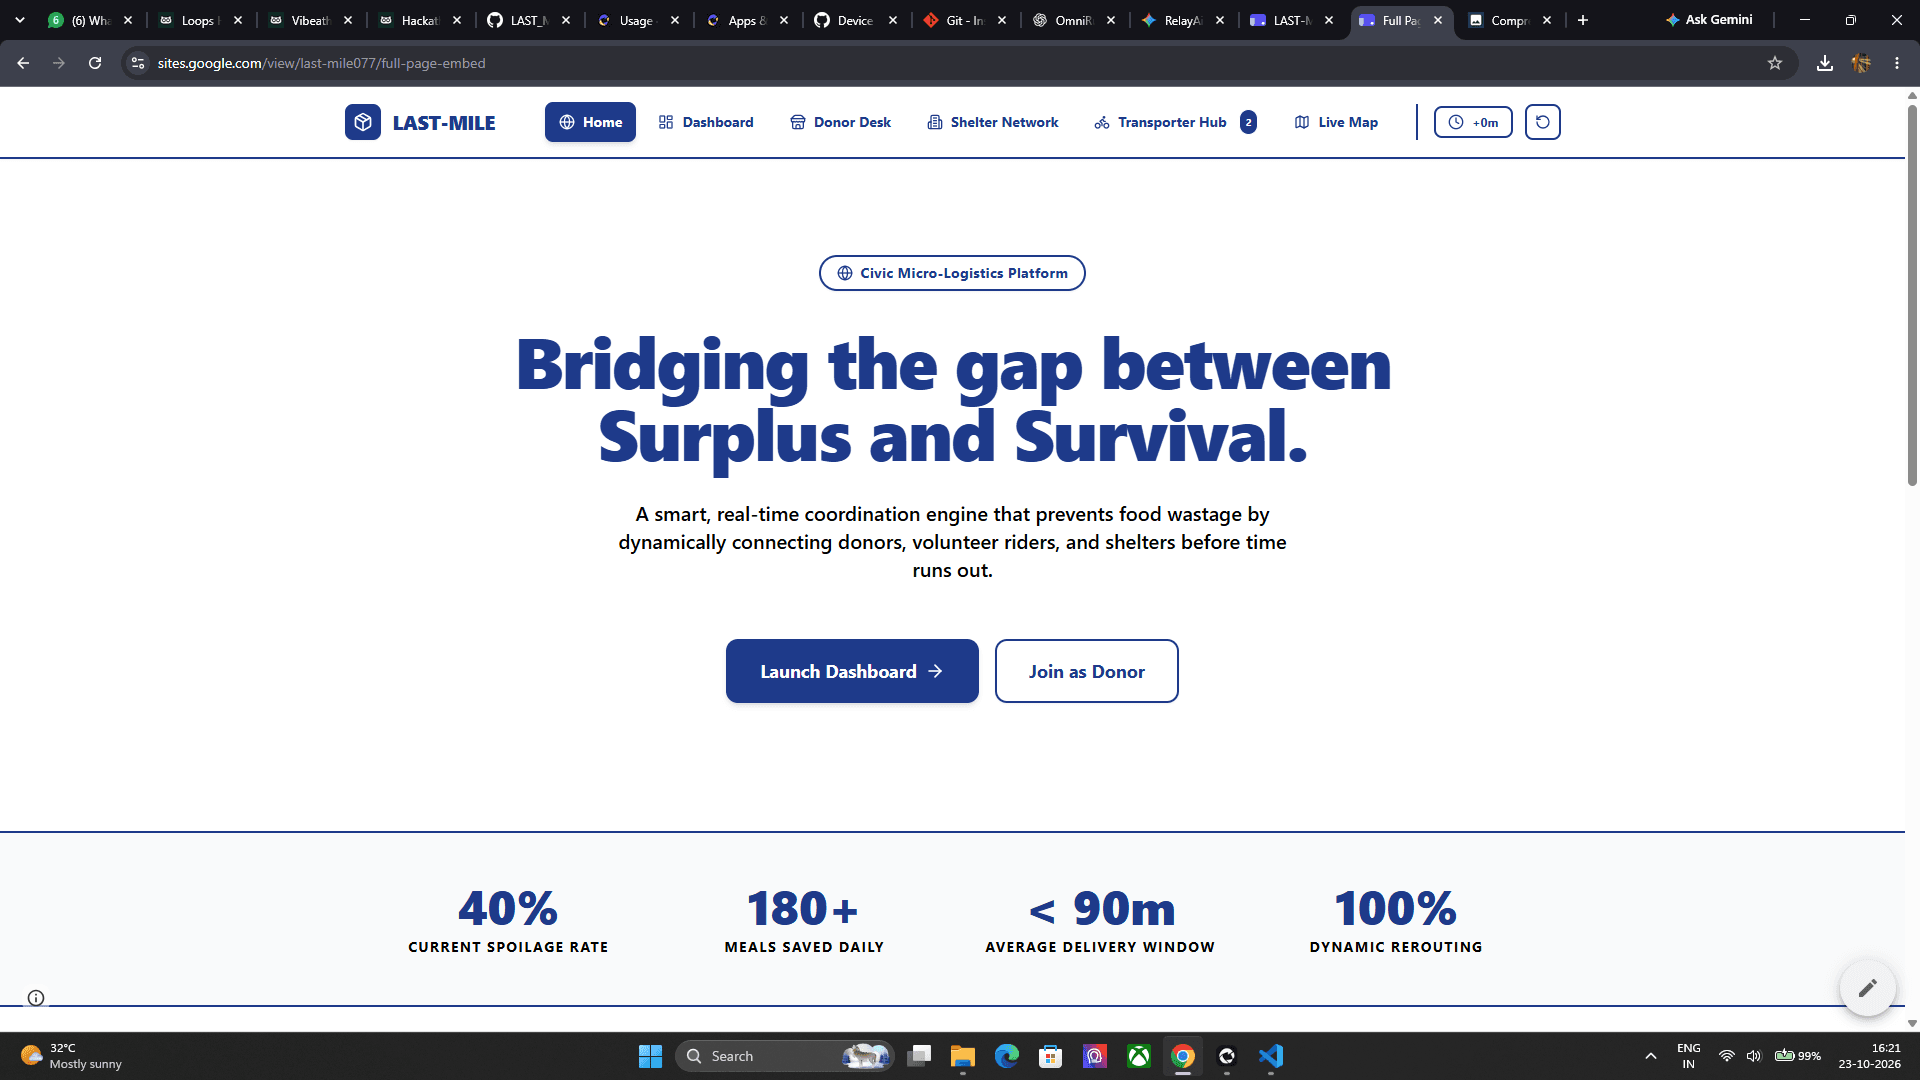The width and height of the screenshot is (1920, 1080).
Task: Open Windows Start menu
Action: pyautogui.click(x=650, y=1056)
